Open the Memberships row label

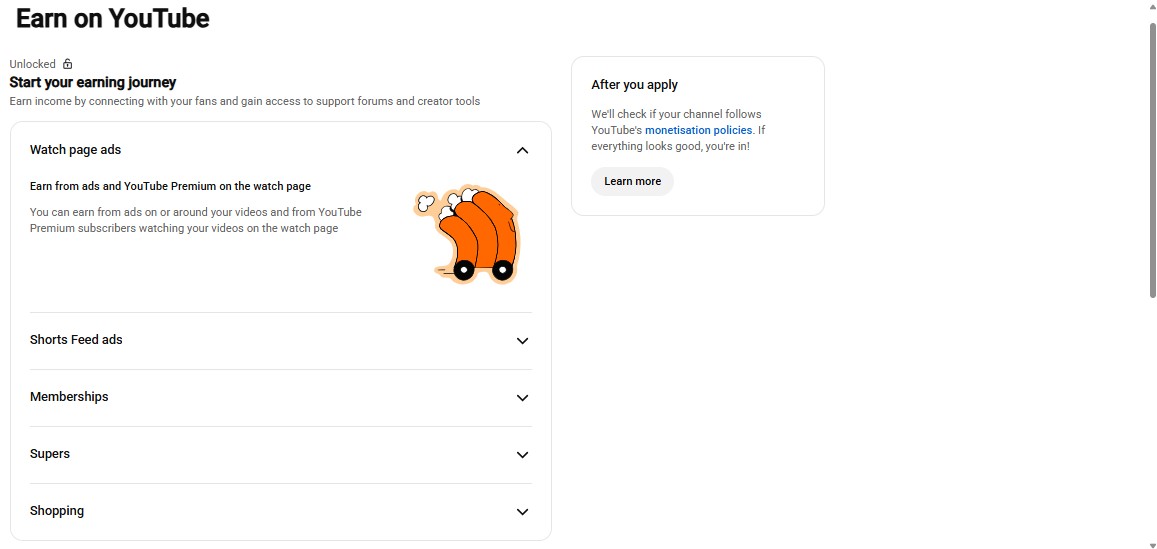tap(69, 397)
